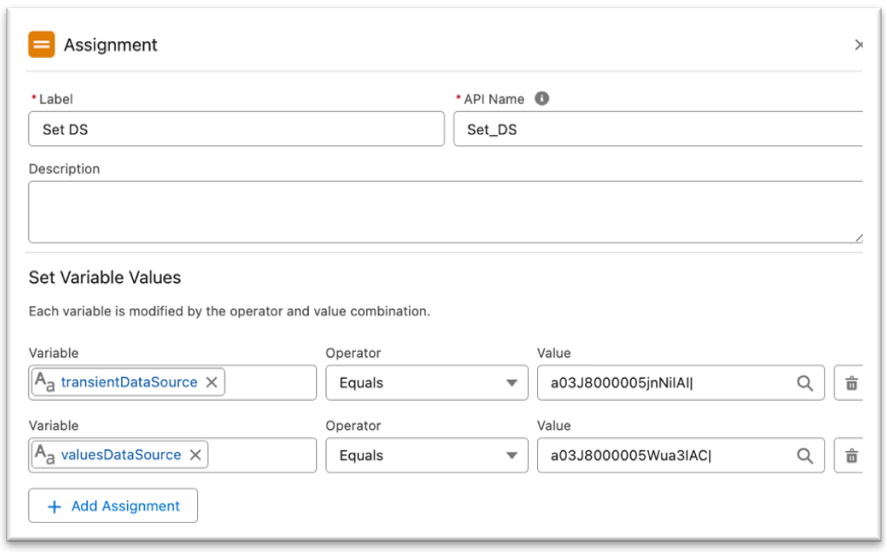Click the Aa text icon on valuesDataSource
Image resolution: width=887 pixels, height=552 pixels.
point(45,456)
